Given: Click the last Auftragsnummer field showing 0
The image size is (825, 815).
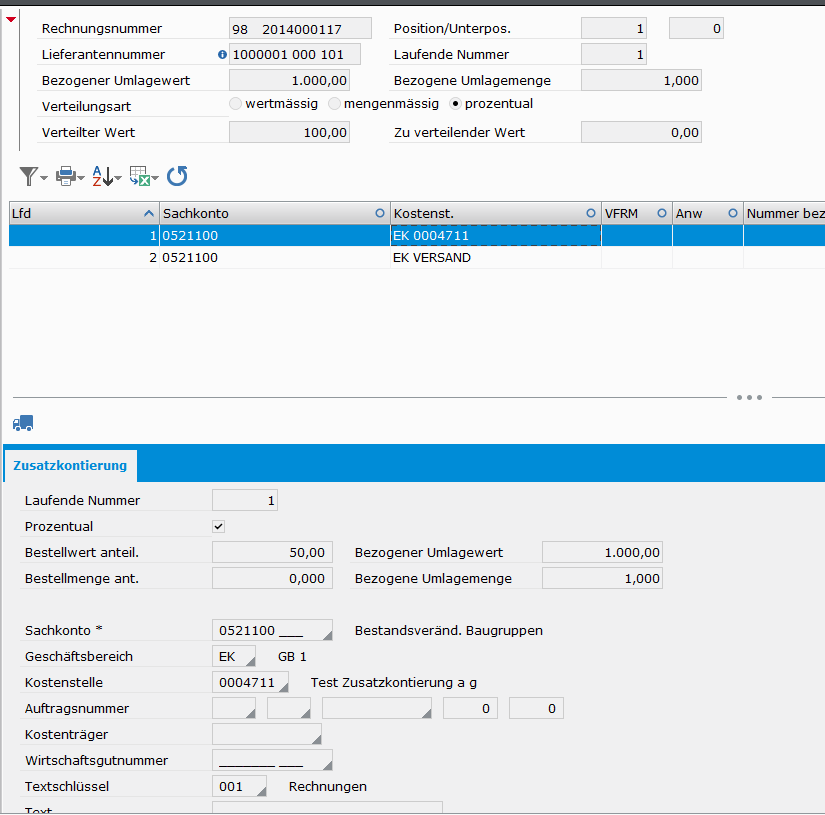Looking at the screenshot, I should pyautogui.click(x=536, y=708).
